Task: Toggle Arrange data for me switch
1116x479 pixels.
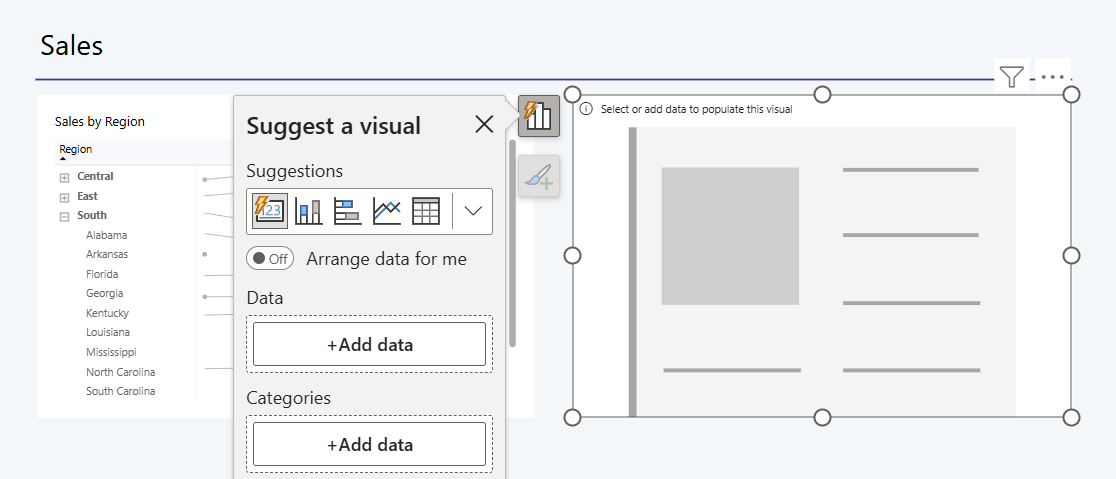Action: click(270, 258)
